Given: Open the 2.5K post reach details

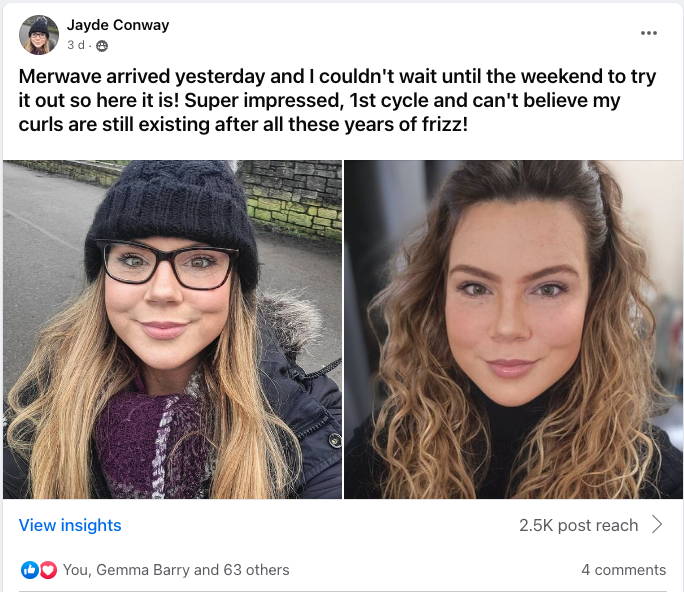Looking at the screenshot, I should point(578,525).
